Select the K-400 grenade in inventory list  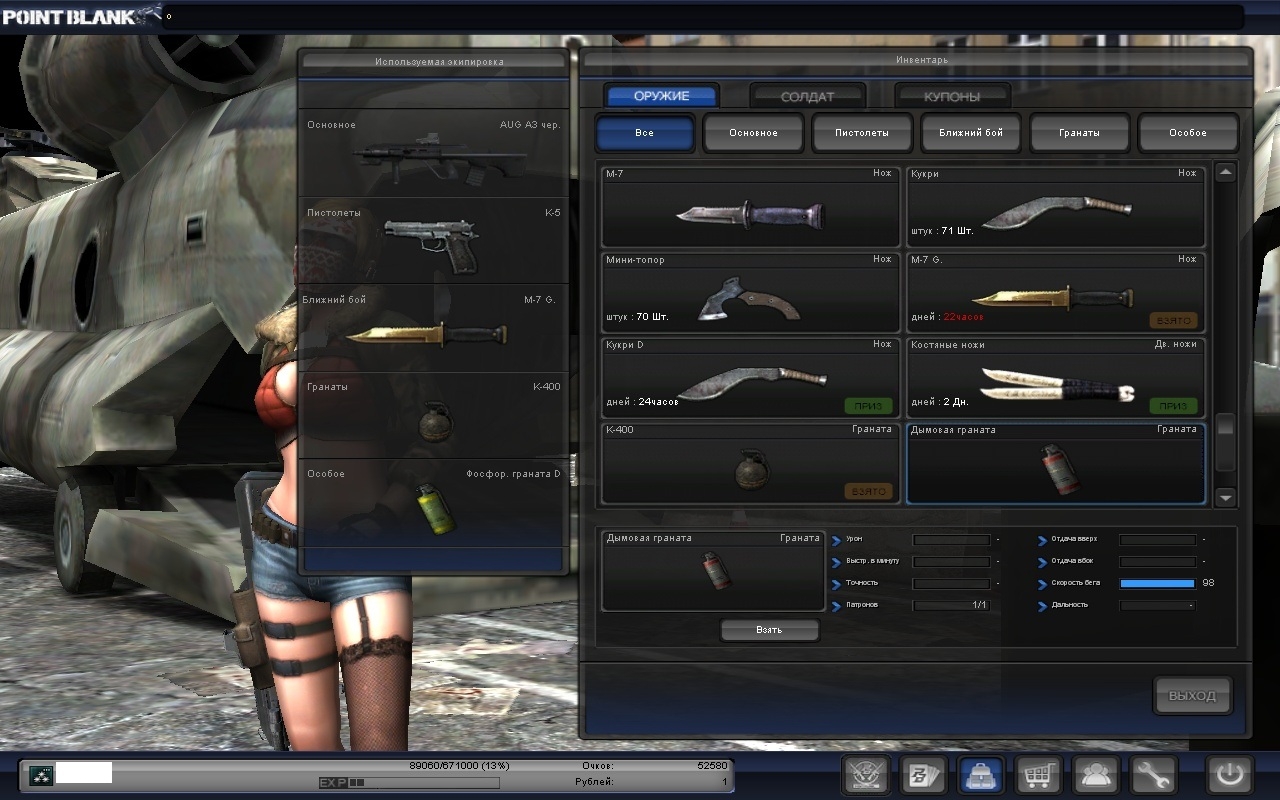point(751,463)
